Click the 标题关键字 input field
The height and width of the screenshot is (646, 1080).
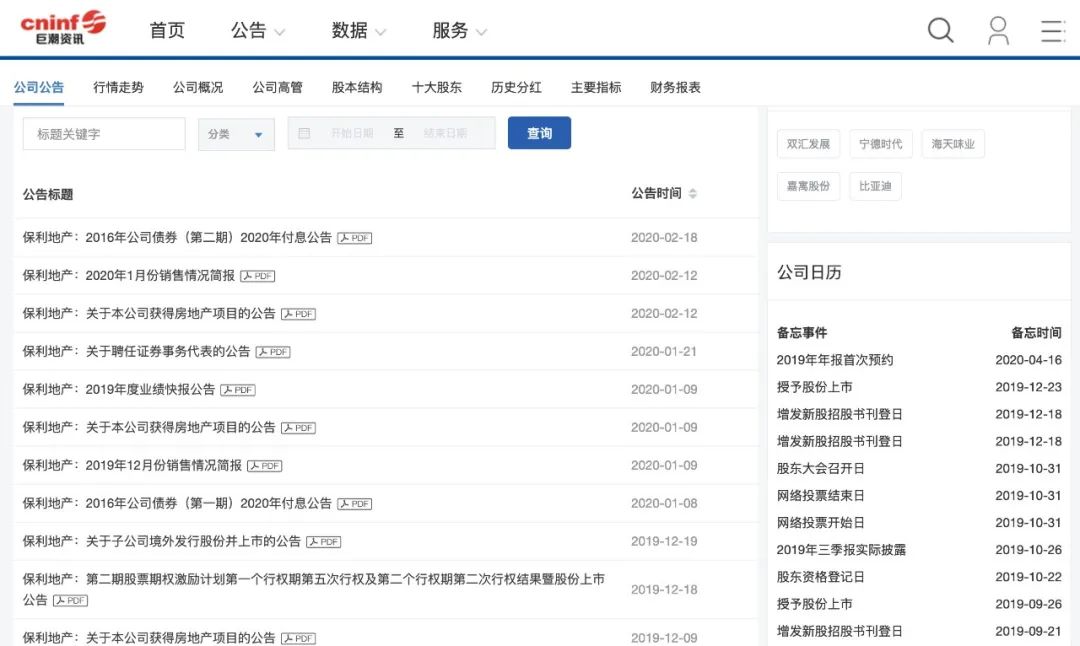tap(103, 132)
